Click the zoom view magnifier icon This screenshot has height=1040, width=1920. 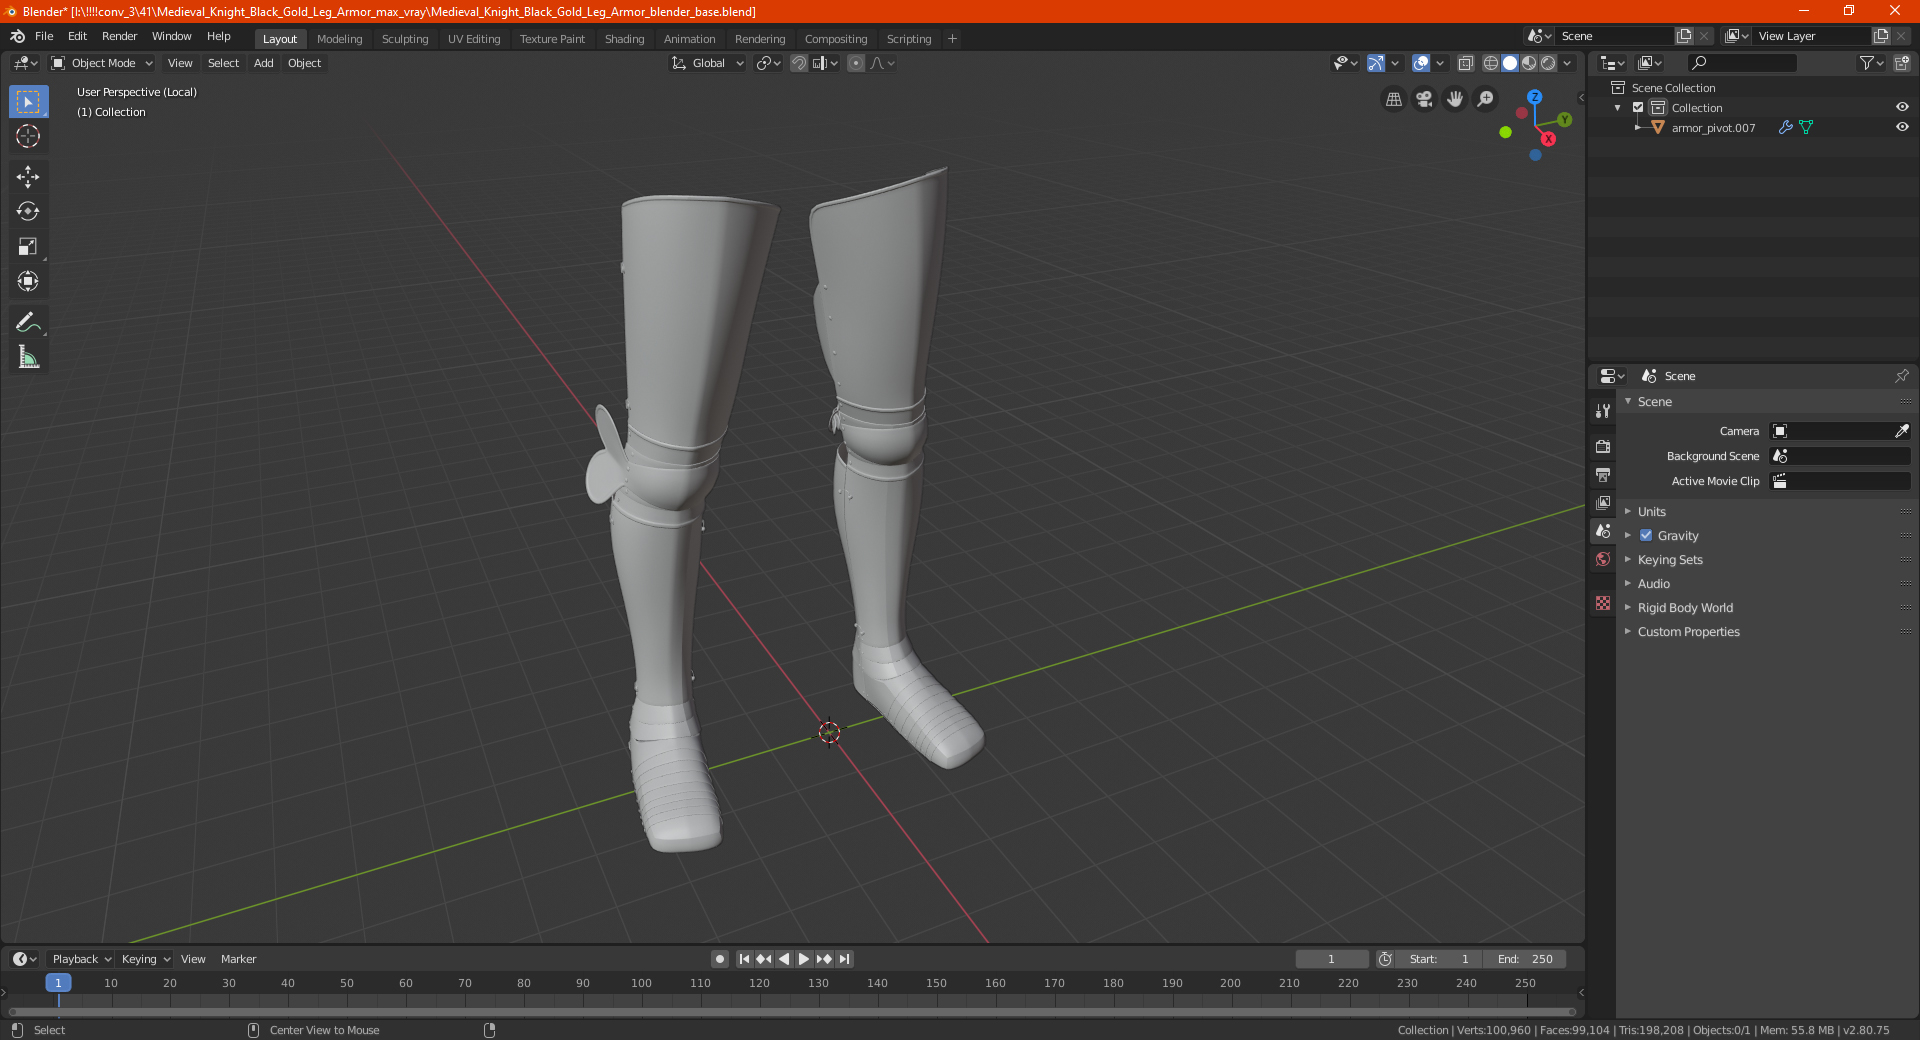(x=1486, y=99)
